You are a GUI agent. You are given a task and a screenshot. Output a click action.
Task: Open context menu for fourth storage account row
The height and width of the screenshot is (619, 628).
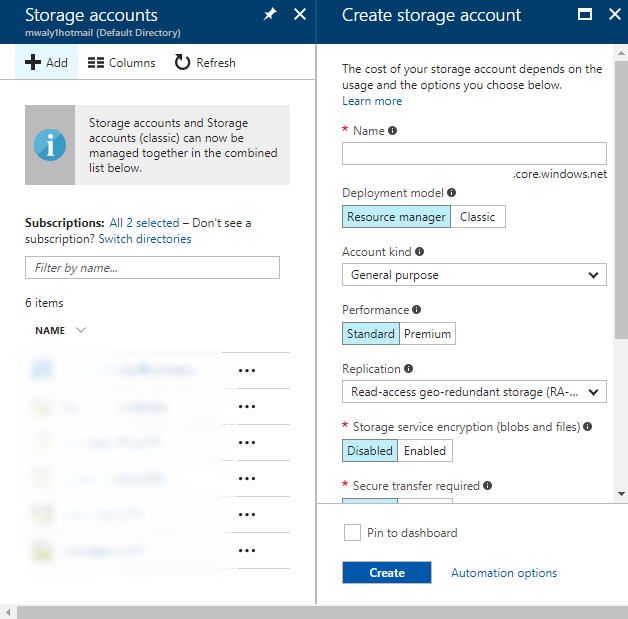pyautogui.click(x=247, y=478)
